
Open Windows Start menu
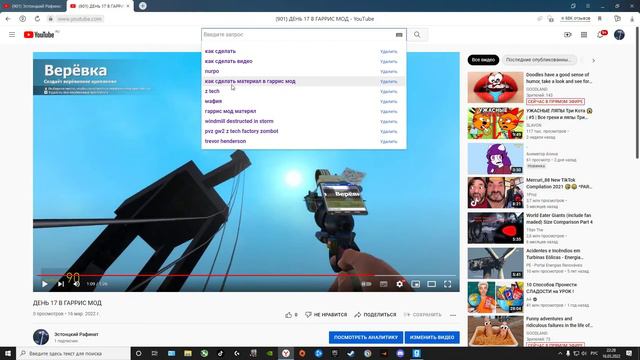(8, 353)
